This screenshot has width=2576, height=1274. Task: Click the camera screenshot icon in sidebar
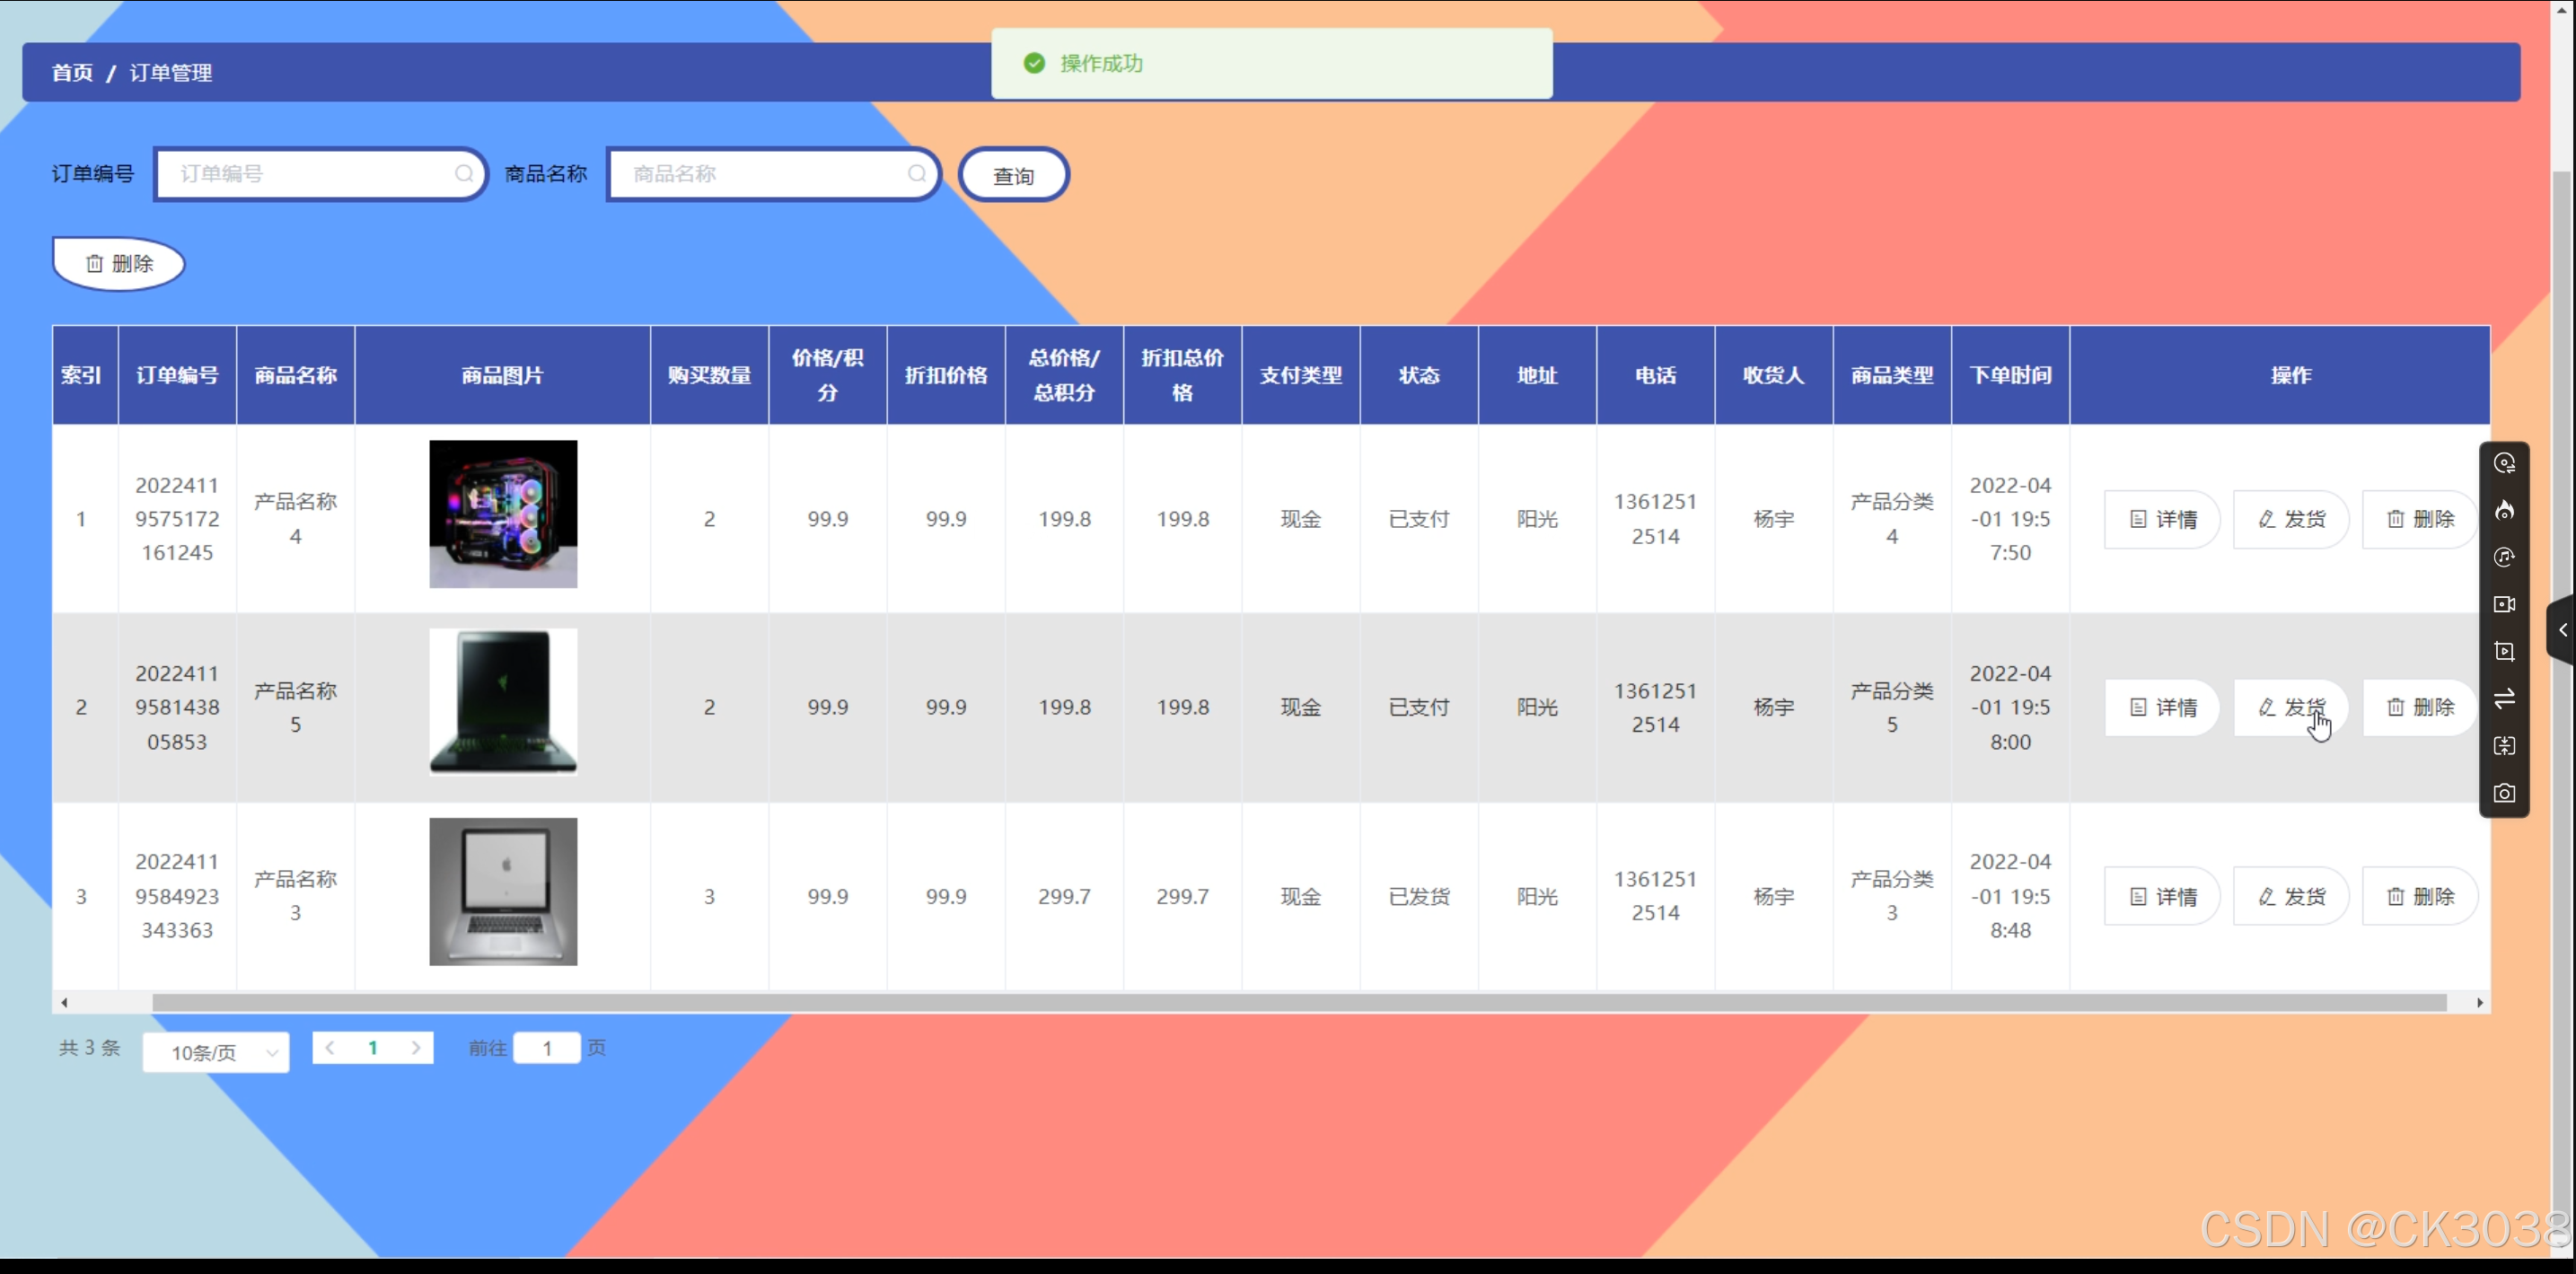(x=2504, y=794)
